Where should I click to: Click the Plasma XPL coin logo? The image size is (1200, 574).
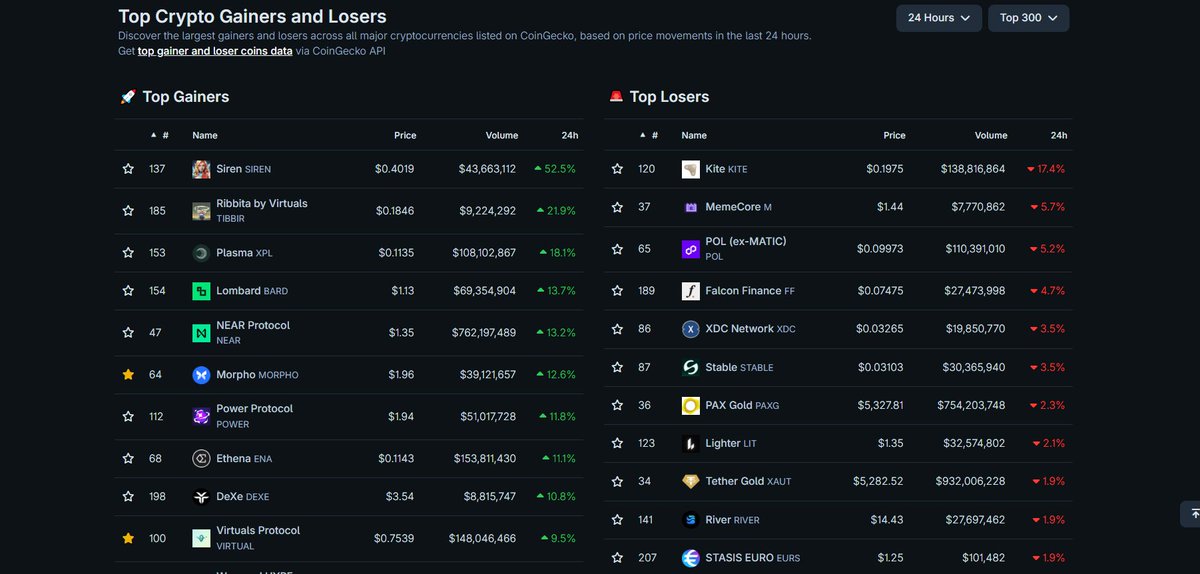click(x=201, y=253)
